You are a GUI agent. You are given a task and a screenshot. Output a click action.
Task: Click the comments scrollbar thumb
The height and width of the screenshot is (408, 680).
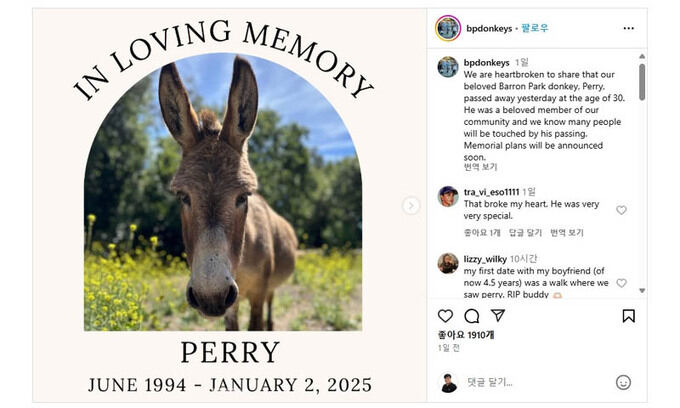coord(642,82)
